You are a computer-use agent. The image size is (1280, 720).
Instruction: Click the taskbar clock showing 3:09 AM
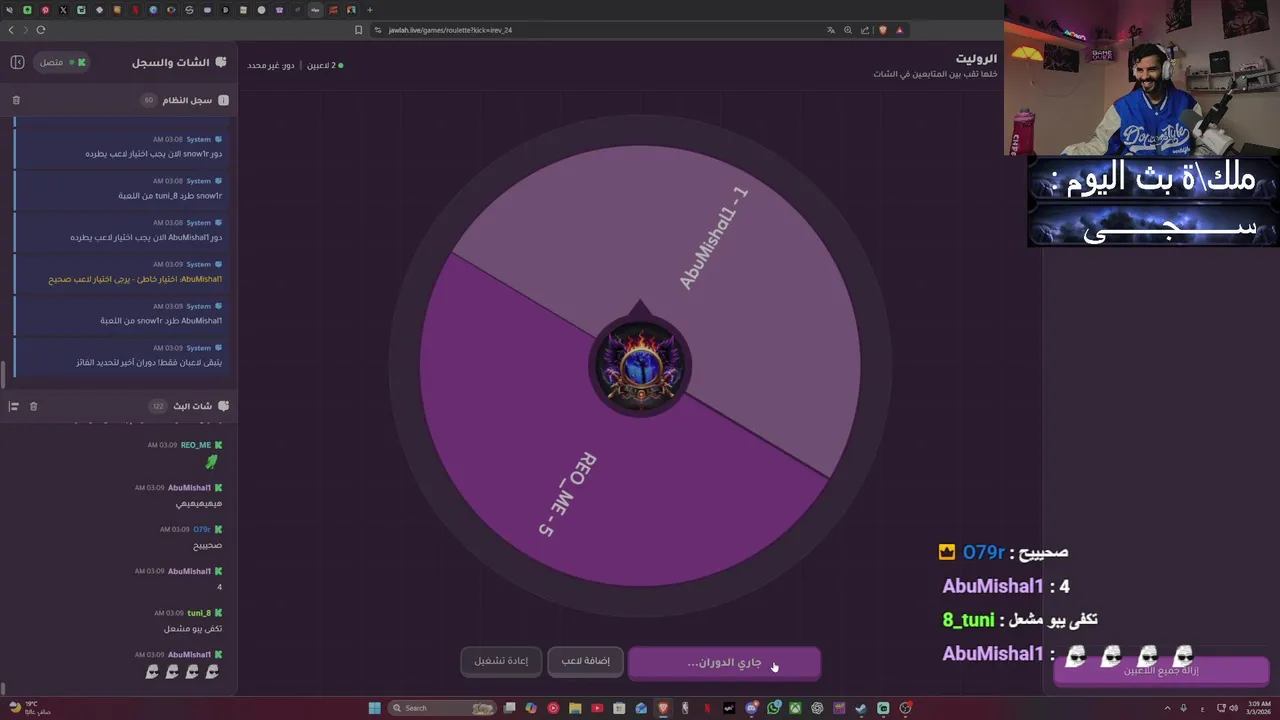click(1259, 708)
